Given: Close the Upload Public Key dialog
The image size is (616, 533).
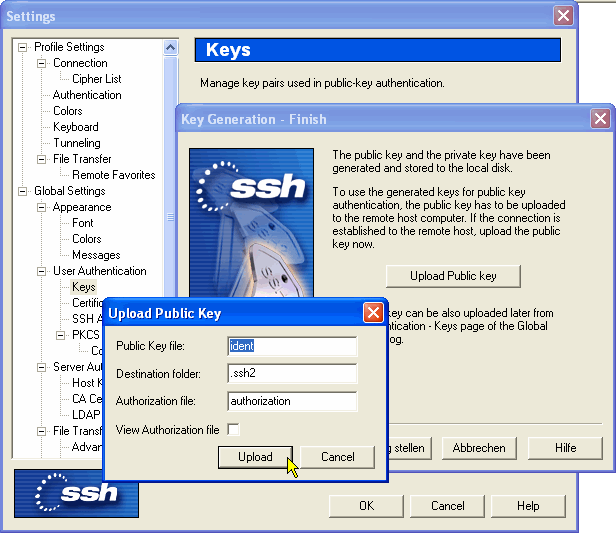Looking at the screenshot, I should (373, 313).
